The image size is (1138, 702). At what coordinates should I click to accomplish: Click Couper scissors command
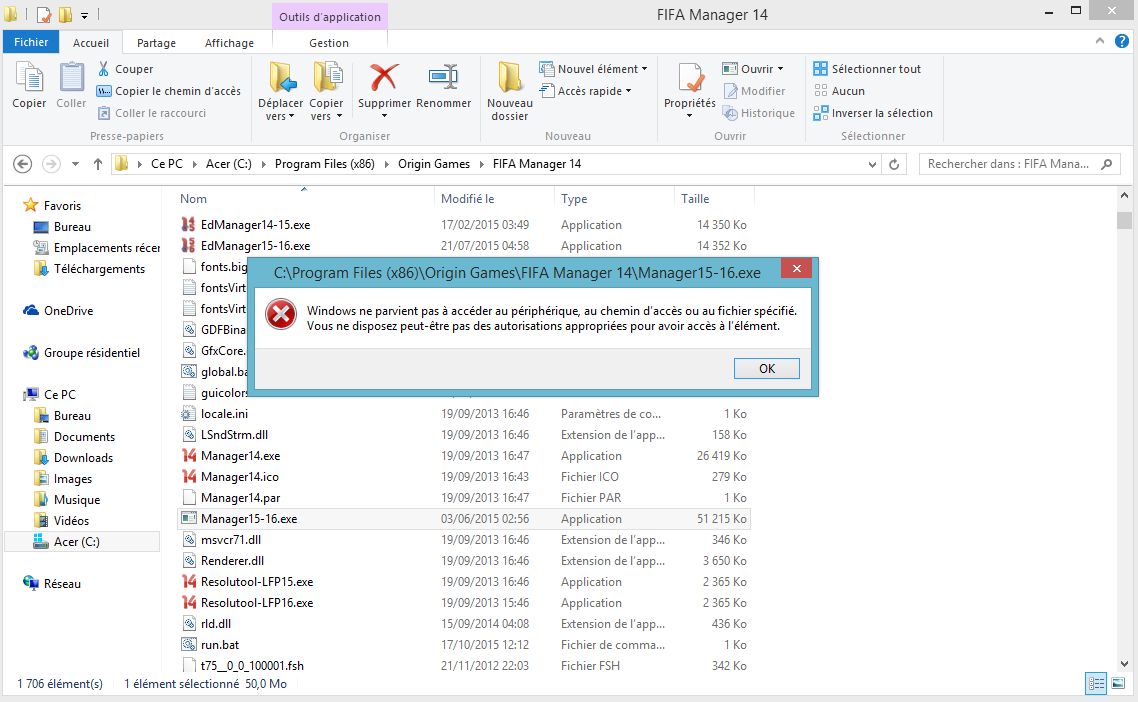126,69
